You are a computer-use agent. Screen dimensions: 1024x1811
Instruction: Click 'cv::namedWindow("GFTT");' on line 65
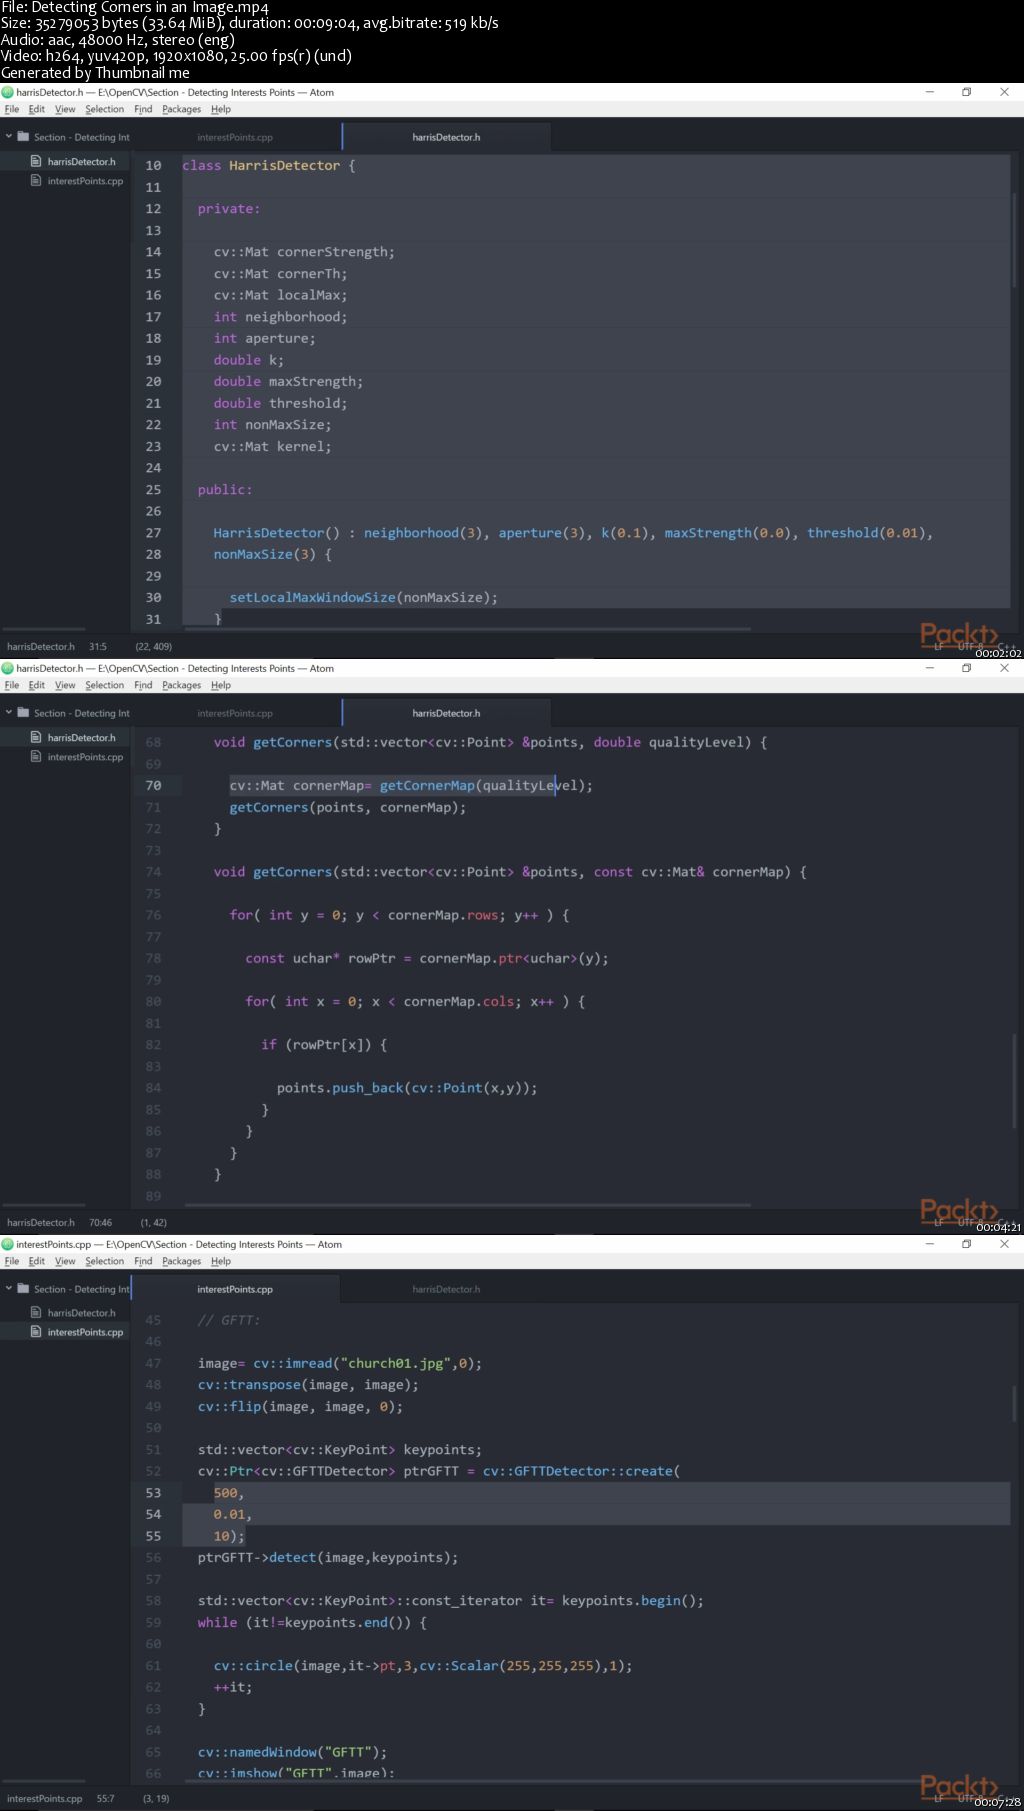[292, 1752]
